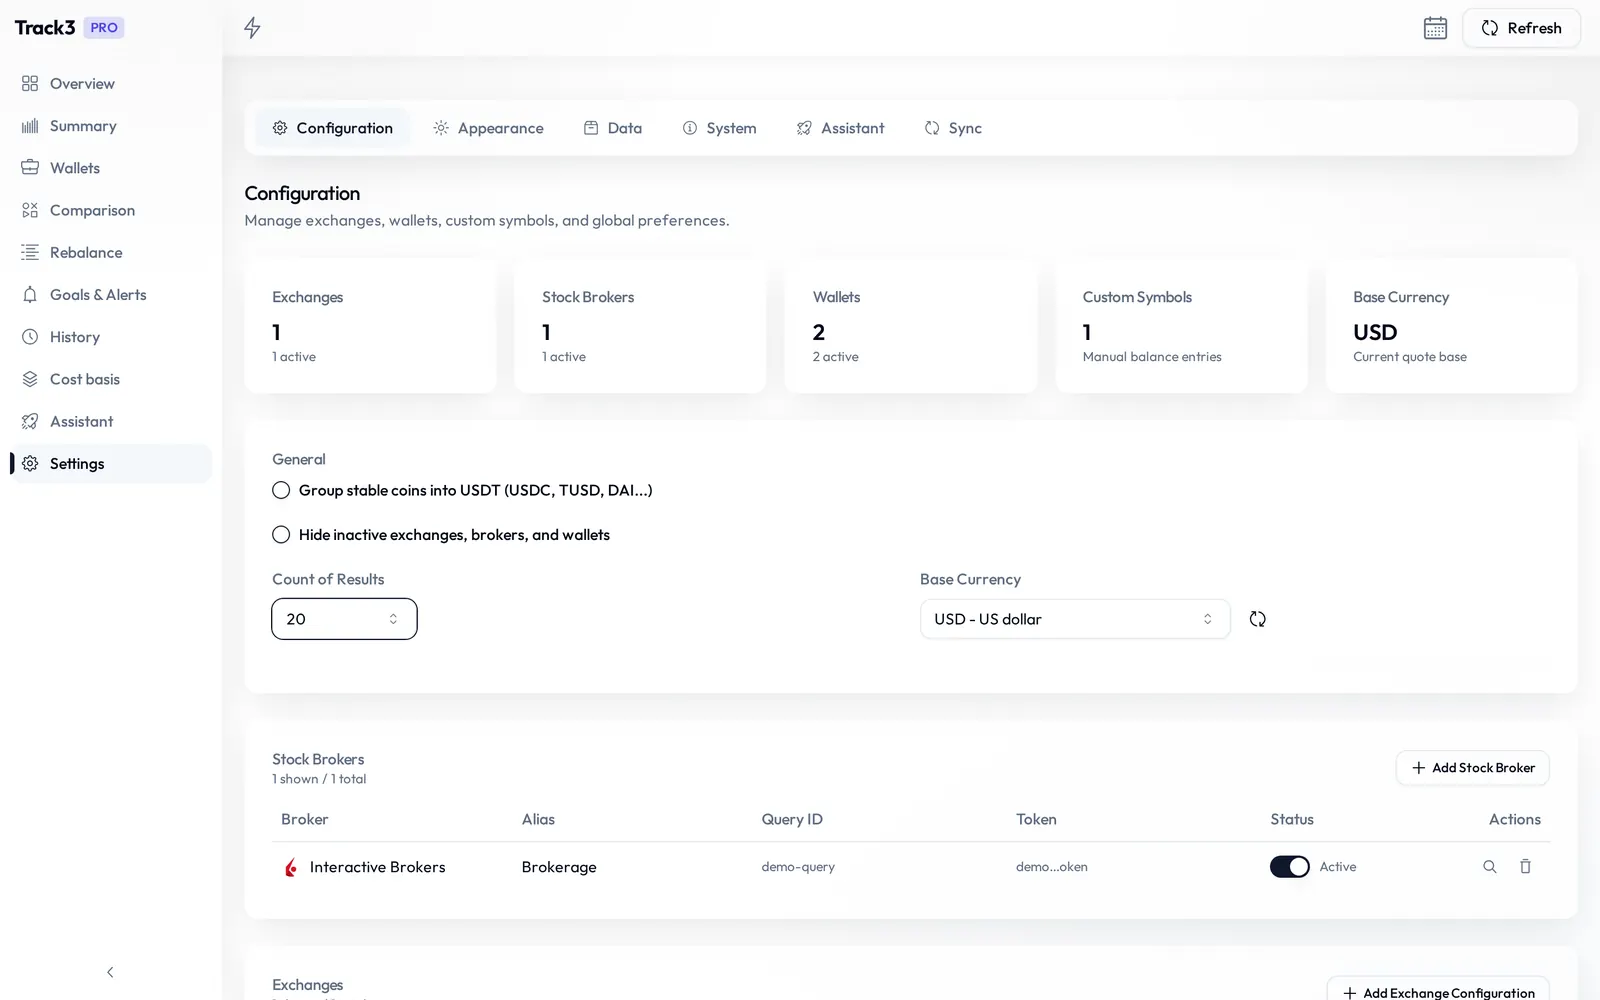This screenshot has height=1000, width=1600.
Task: Click Add Stock Broker button
Action: (1472, 768)
